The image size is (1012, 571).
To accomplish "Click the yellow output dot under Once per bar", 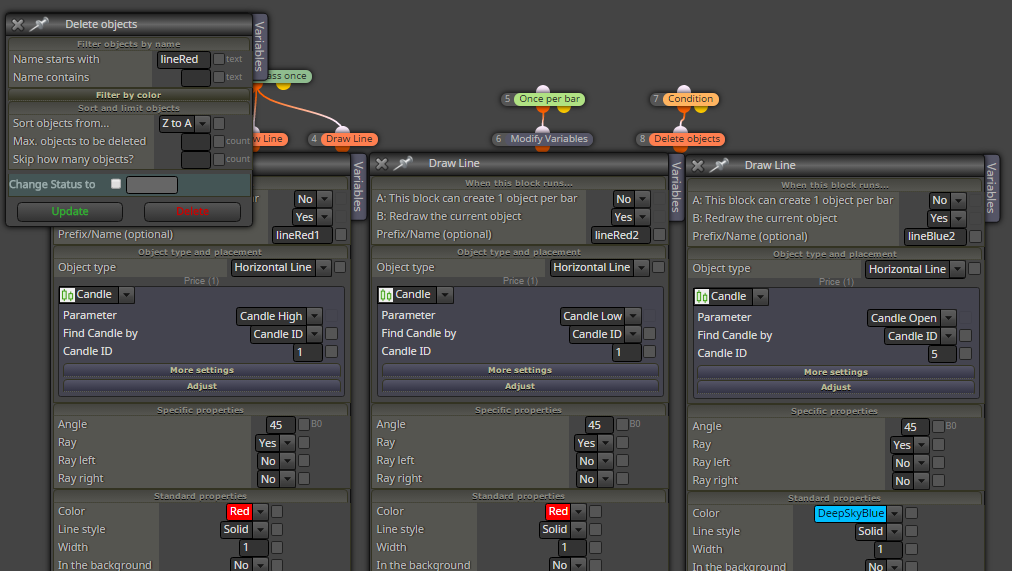I will [x=564, y=110].
